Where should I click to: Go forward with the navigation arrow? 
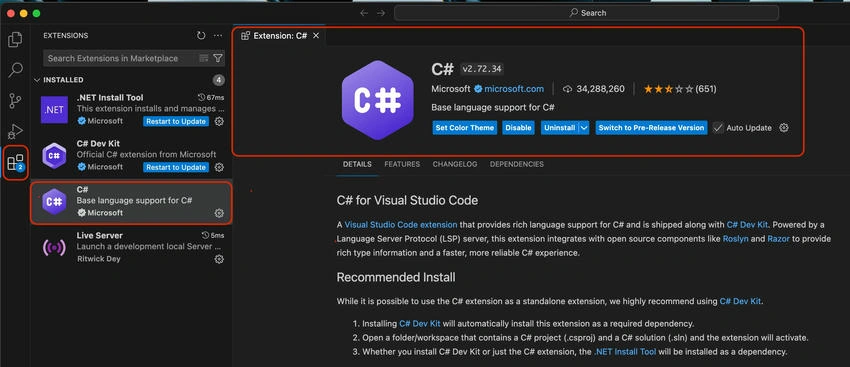381,13
